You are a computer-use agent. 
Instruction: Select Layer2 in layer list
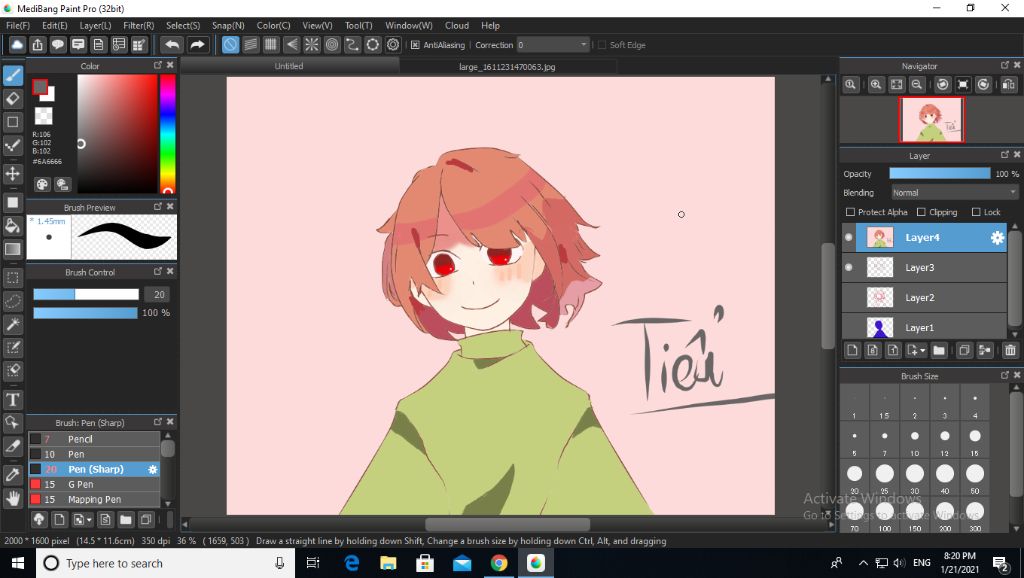tap(925, 297)
